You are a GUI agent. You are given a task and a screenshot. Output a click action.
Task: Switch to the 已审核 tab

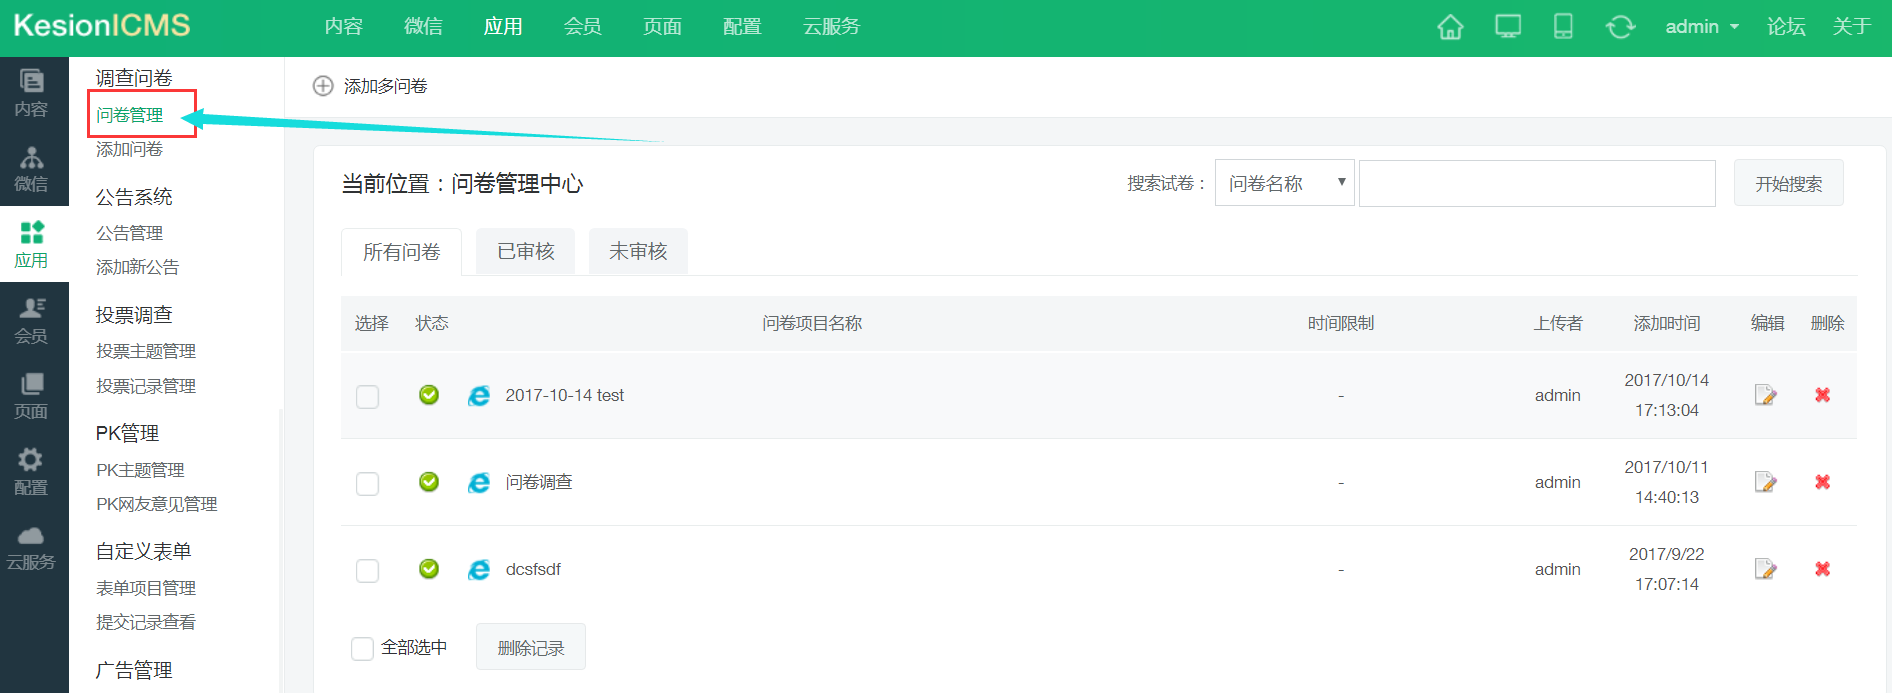[525, 251]
